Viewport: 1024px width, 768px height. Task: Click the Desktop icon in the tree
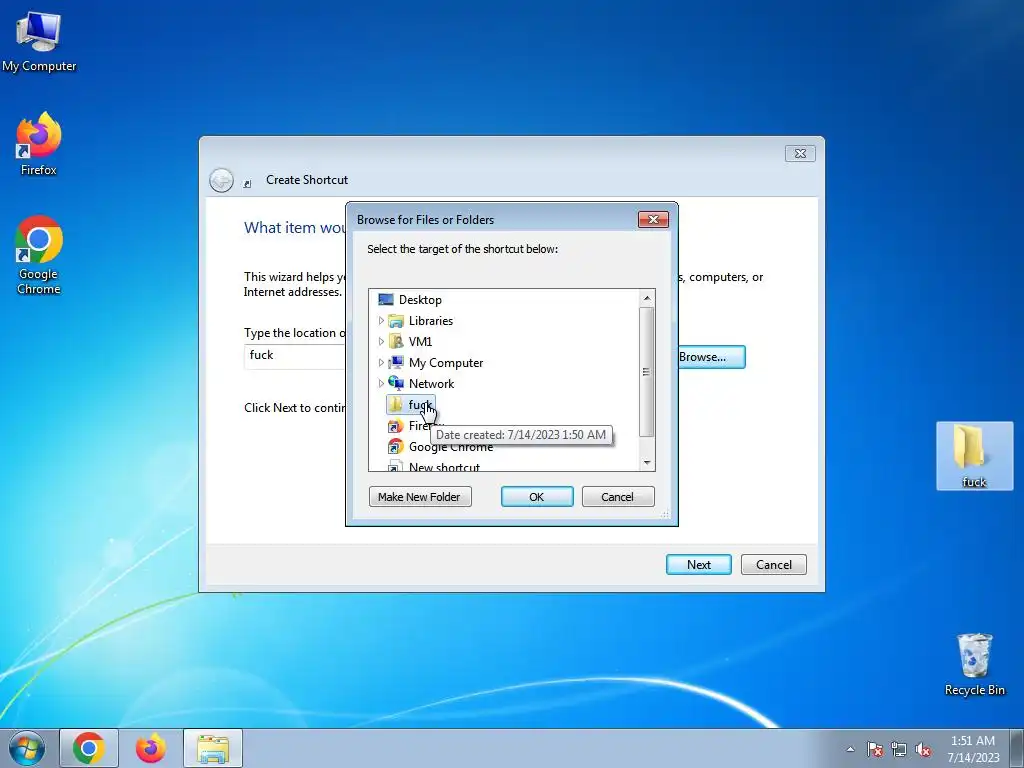click(x=386, y=300)
